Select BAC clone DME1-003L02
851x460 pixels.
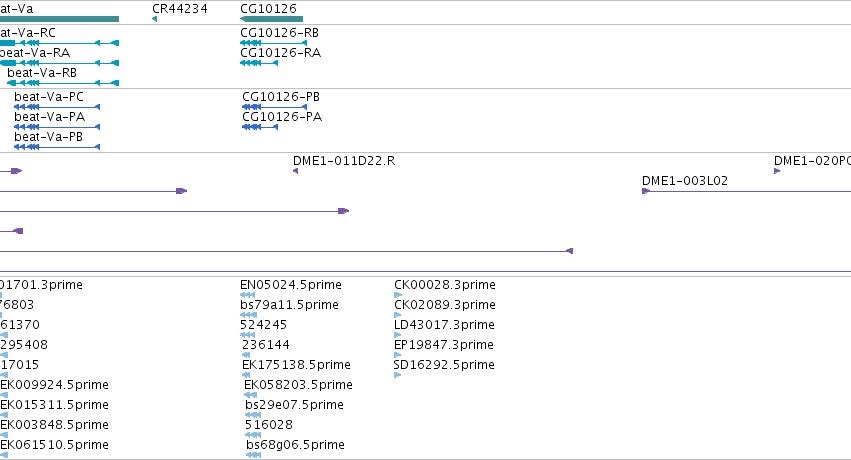pyautogui.click(x=684, y=181)
